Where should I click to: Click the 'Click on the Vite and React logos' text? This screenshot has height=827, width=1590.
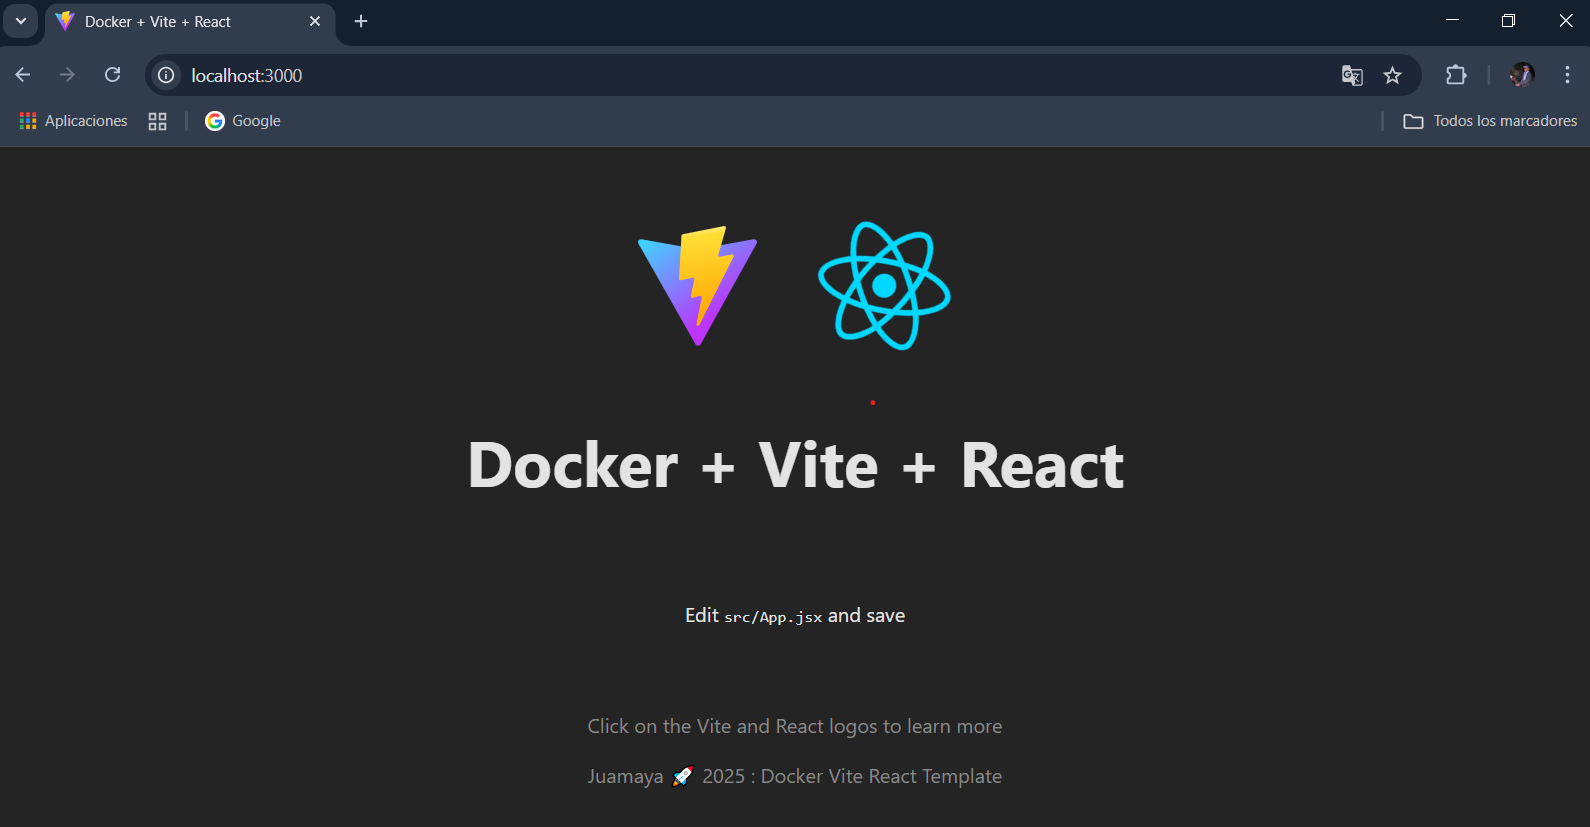pos(795,727)
